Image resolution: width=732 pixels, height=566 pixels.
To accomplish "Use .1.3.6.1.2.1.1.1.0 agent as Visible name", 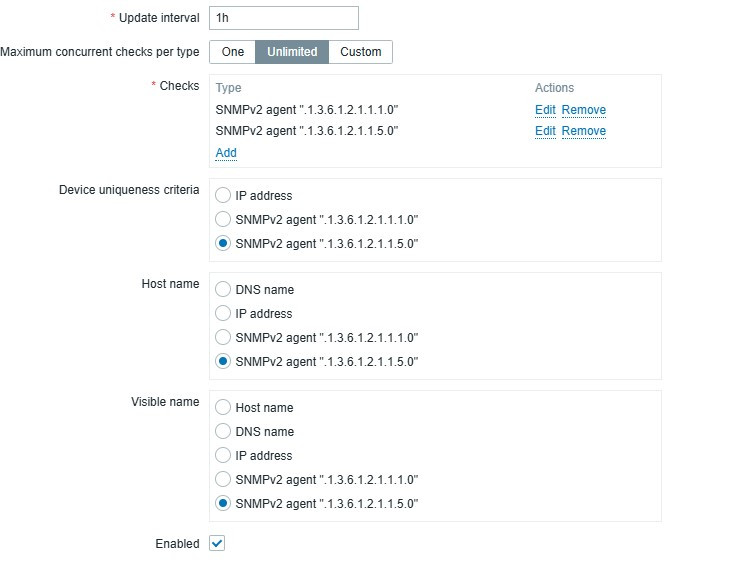I will 223,480.
